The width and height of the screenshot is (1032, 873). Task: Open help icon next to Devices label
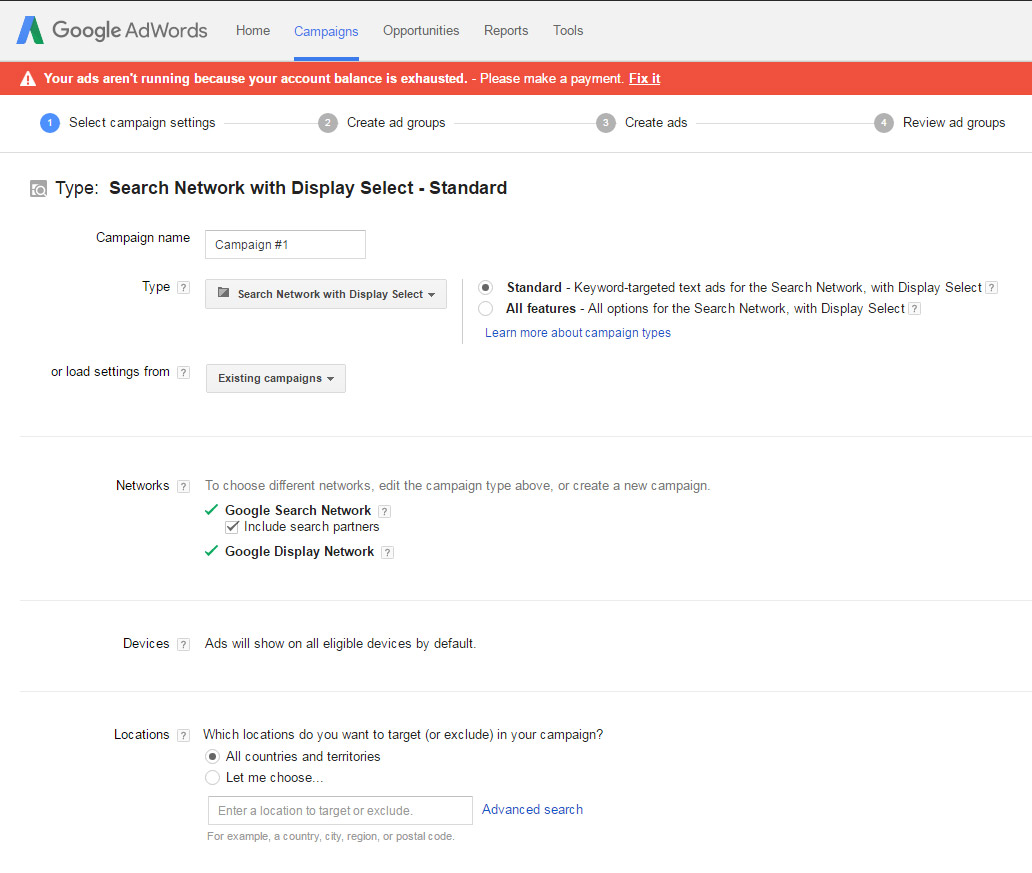(x=184, y=645)
